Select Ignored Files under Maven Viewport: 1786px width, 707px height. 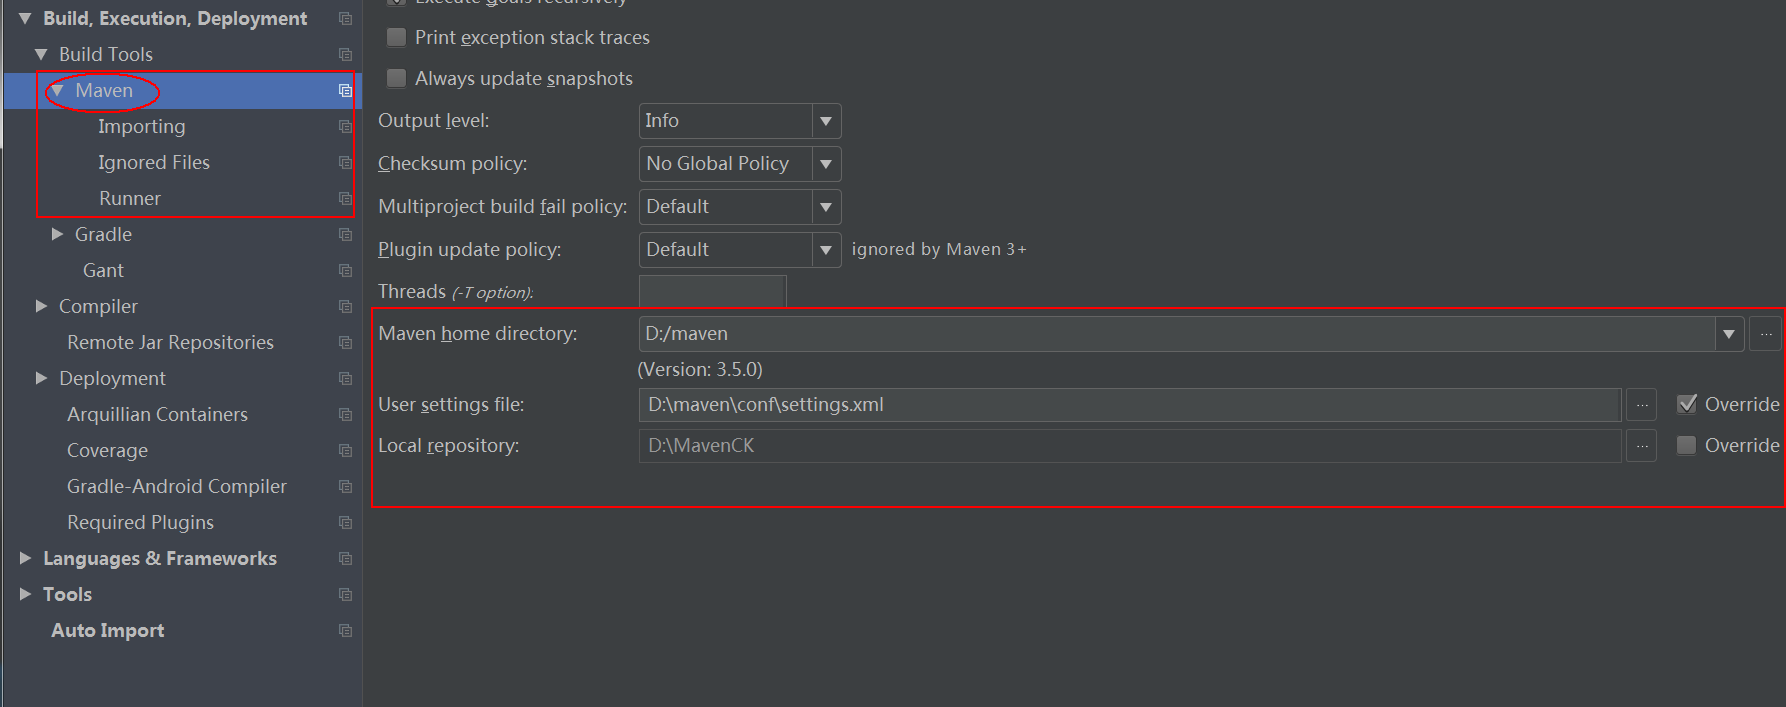pos(154,163)
